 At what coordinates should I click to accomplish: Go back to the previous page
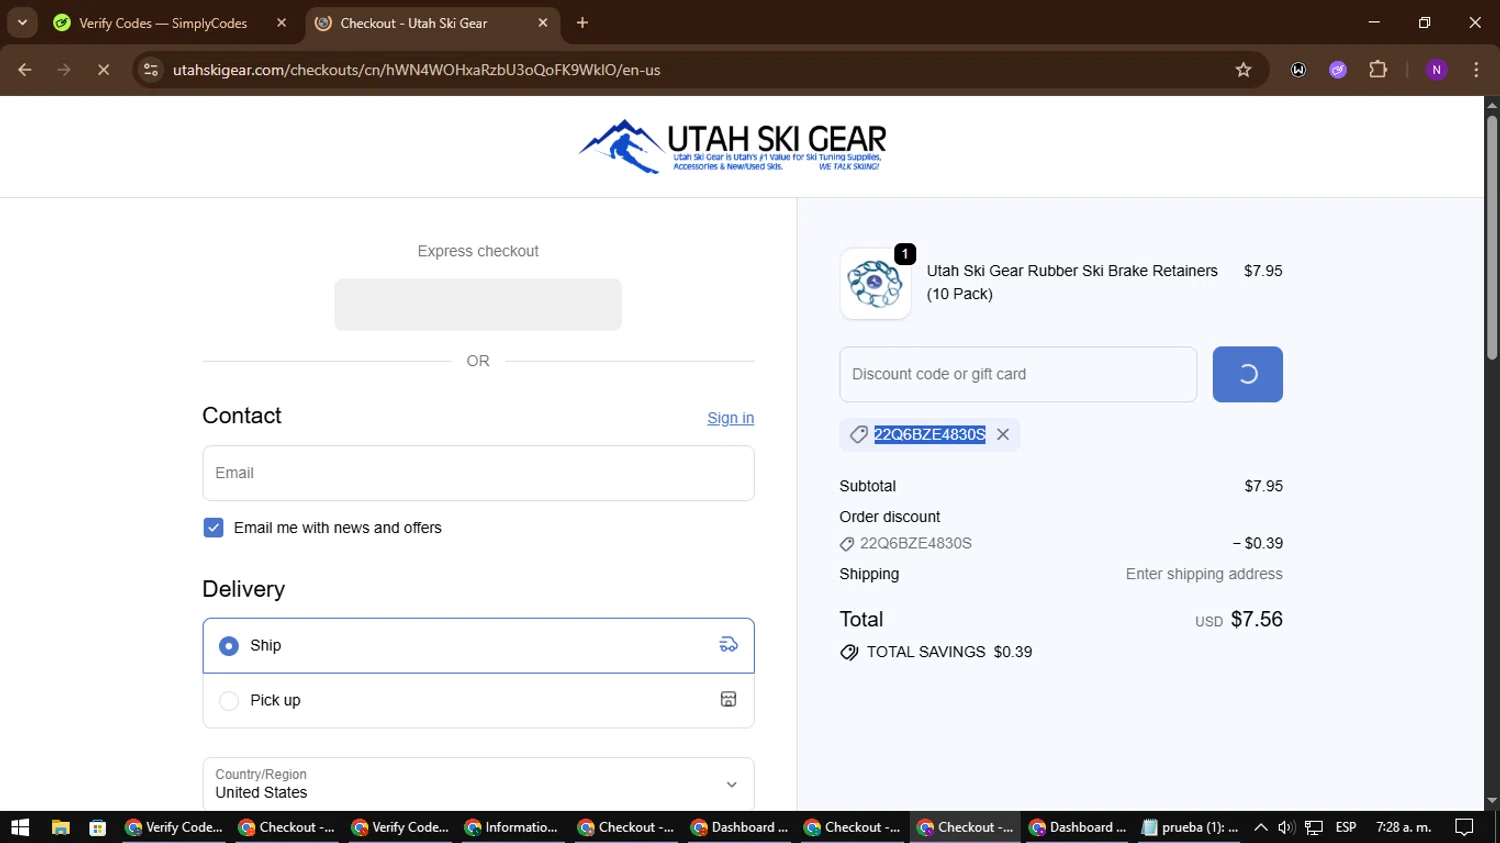coord(25,70)
